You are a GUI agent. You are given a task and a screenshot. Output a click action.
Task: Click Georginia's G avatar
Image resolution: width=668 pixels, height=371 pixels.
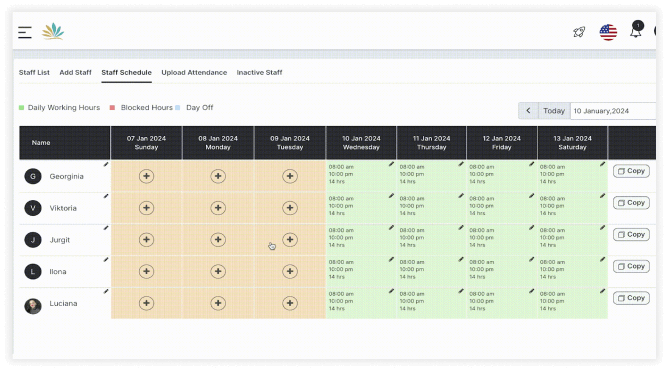[33, 176]
